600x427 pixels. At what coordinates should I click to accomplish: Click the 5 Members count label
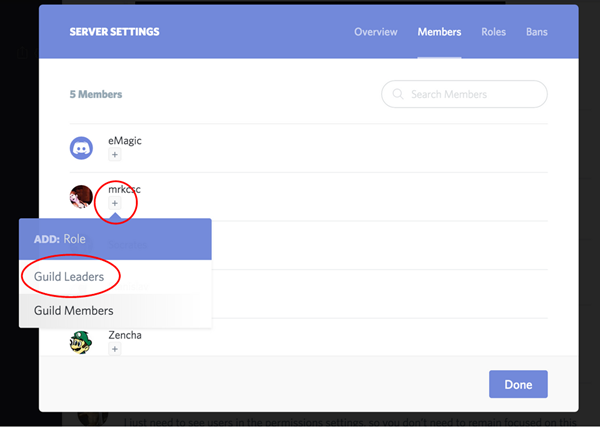[x=96, y=95]
